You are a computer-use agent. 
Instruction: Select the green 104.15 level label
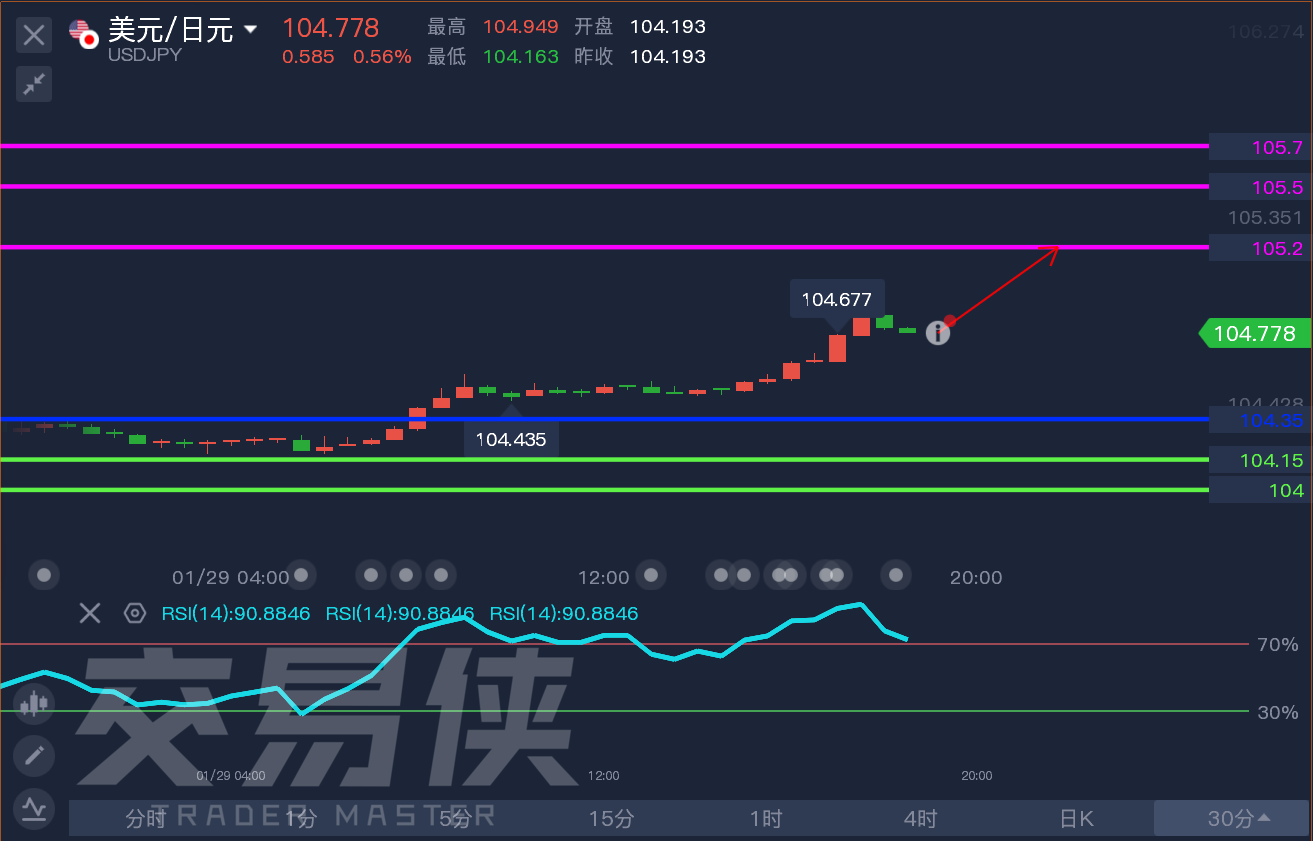tap(1259, 460)
